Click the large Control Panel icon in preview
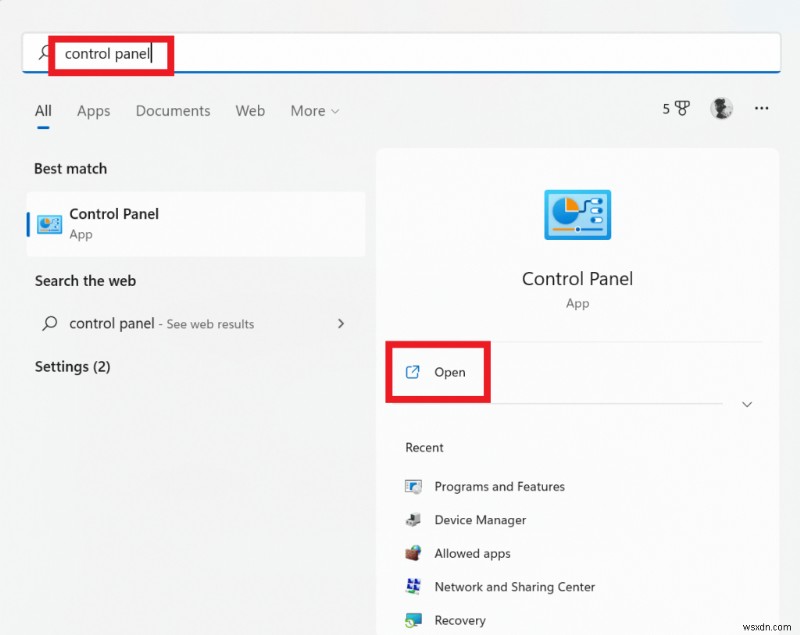The height and width of the screenshot is (635, 800). pos(578,215)
